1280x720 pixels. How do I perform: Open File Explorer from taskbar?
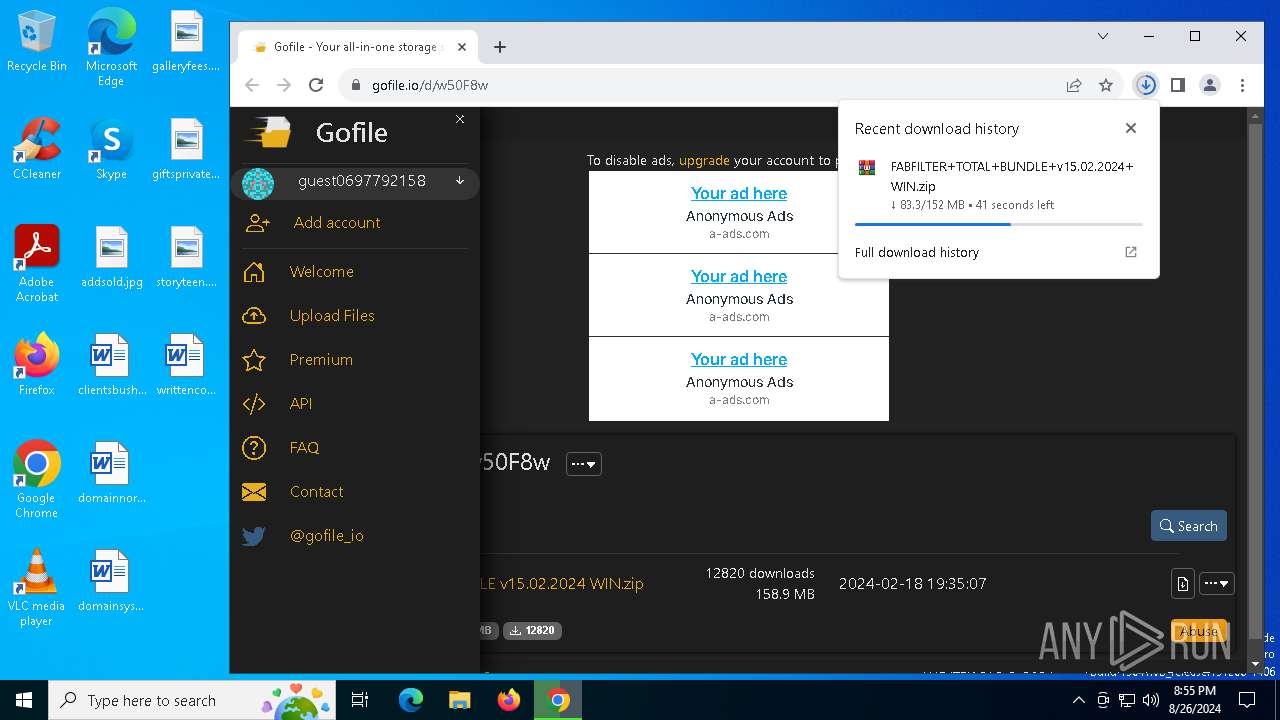coord(459,700)
